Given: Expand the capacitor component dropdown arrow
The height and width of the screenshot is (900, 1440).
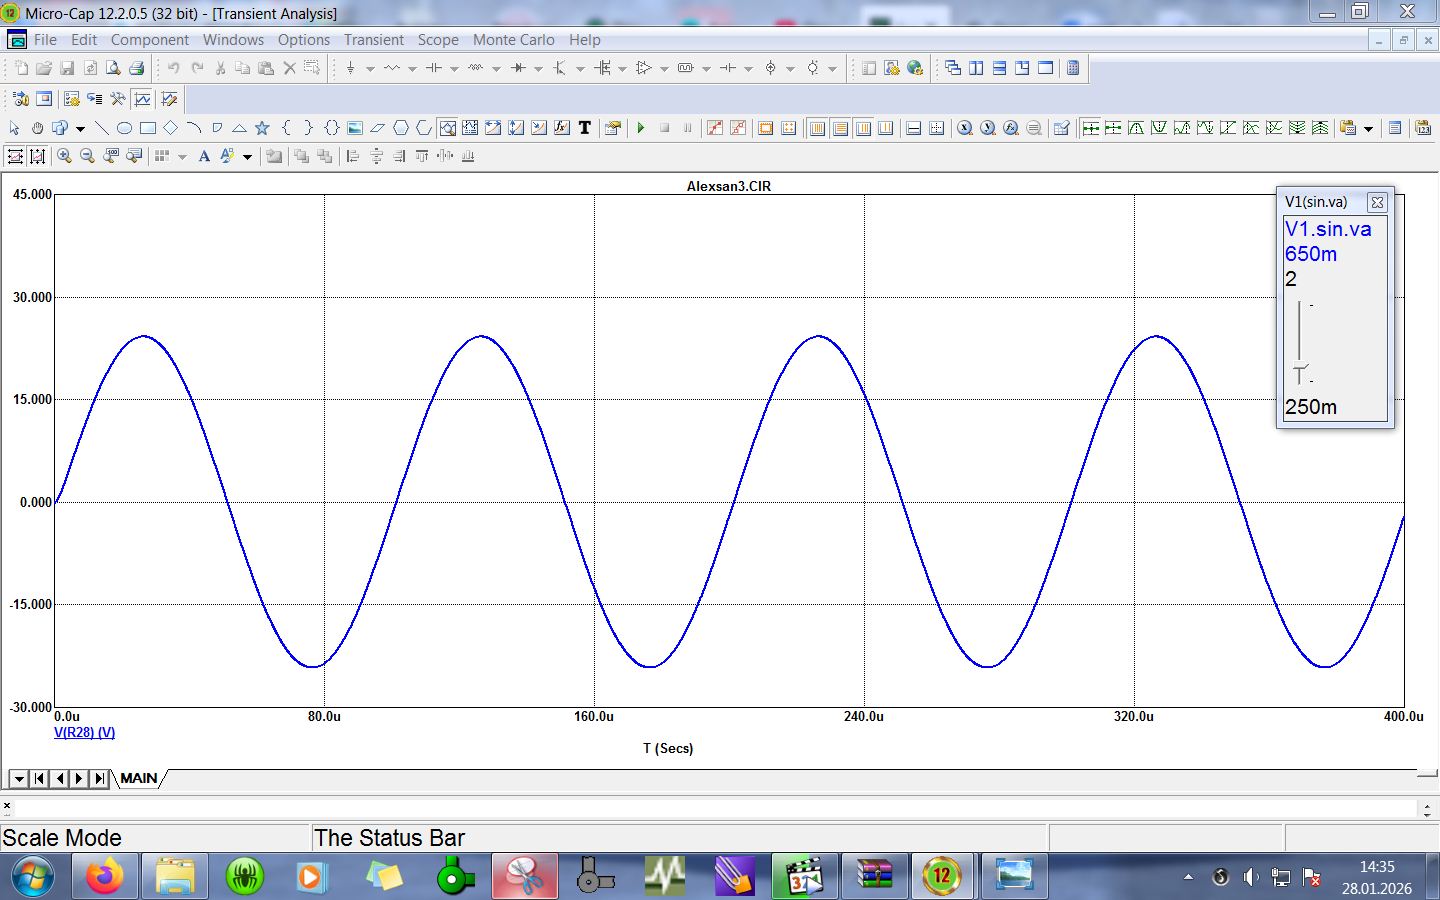Looking at the screenshot, I should pos(454,69).
